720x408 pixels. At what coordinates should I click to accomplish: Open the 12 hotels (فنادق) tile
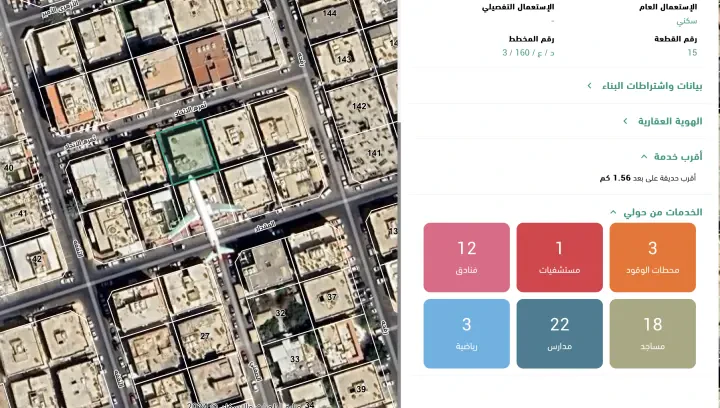coord(466,257)
